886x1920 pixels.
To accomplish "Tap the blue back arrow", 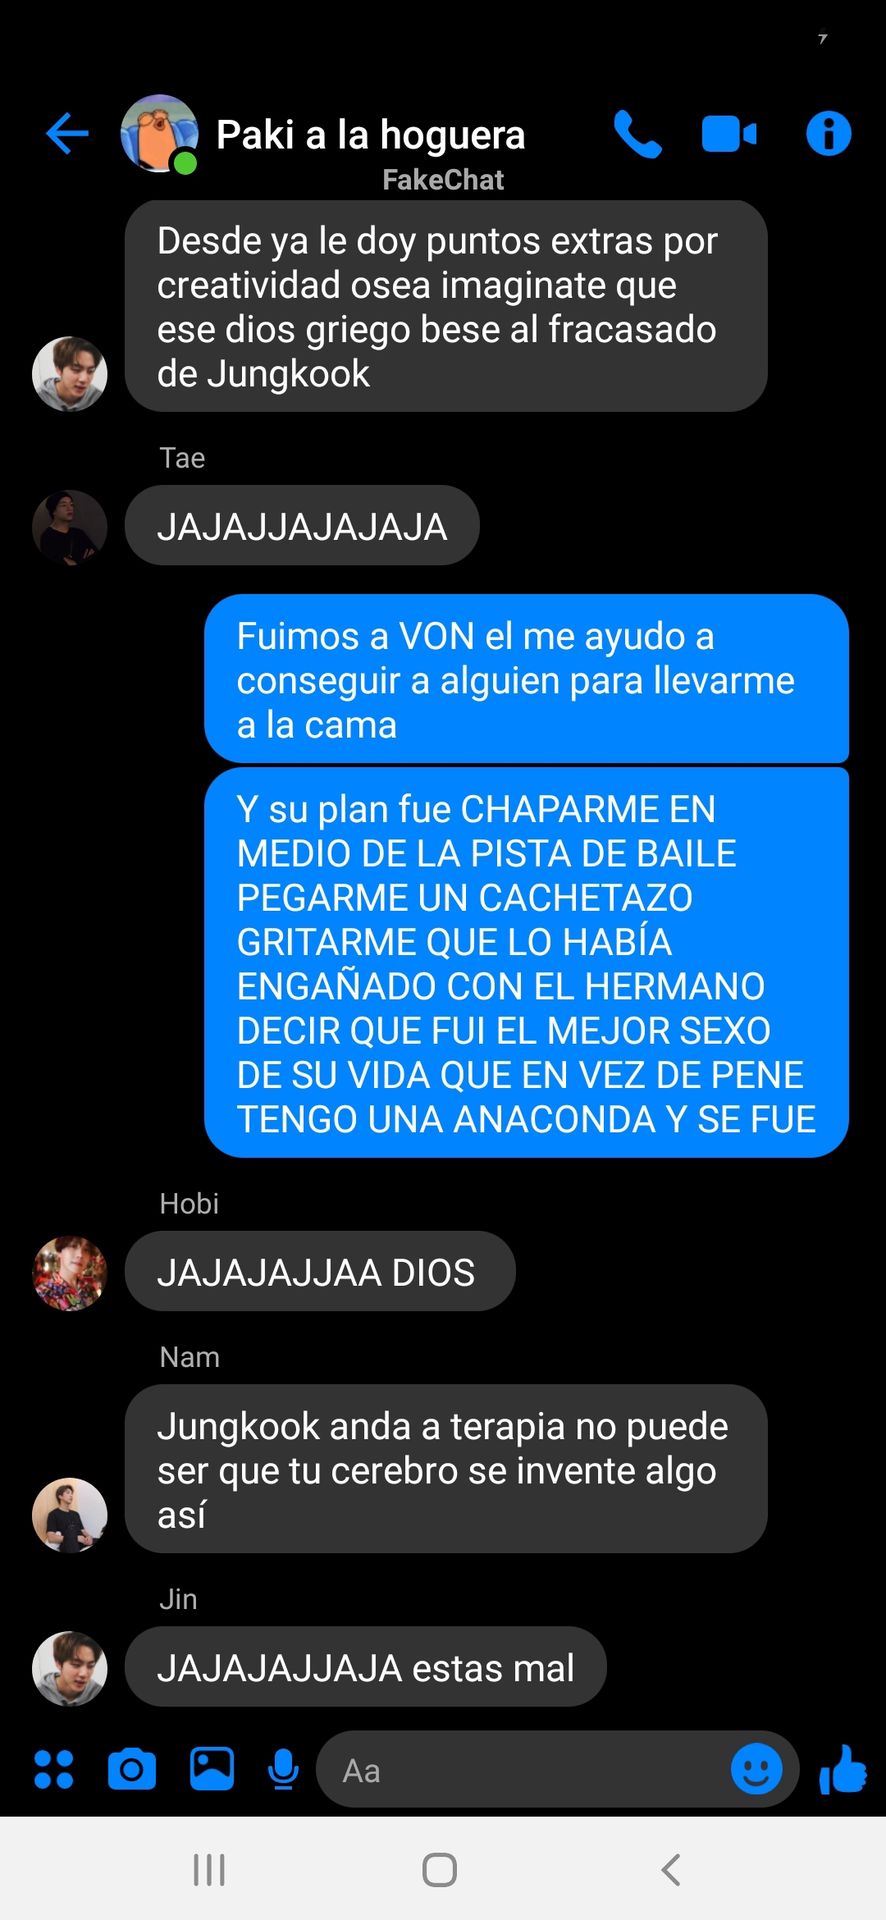I will [67, 134].
